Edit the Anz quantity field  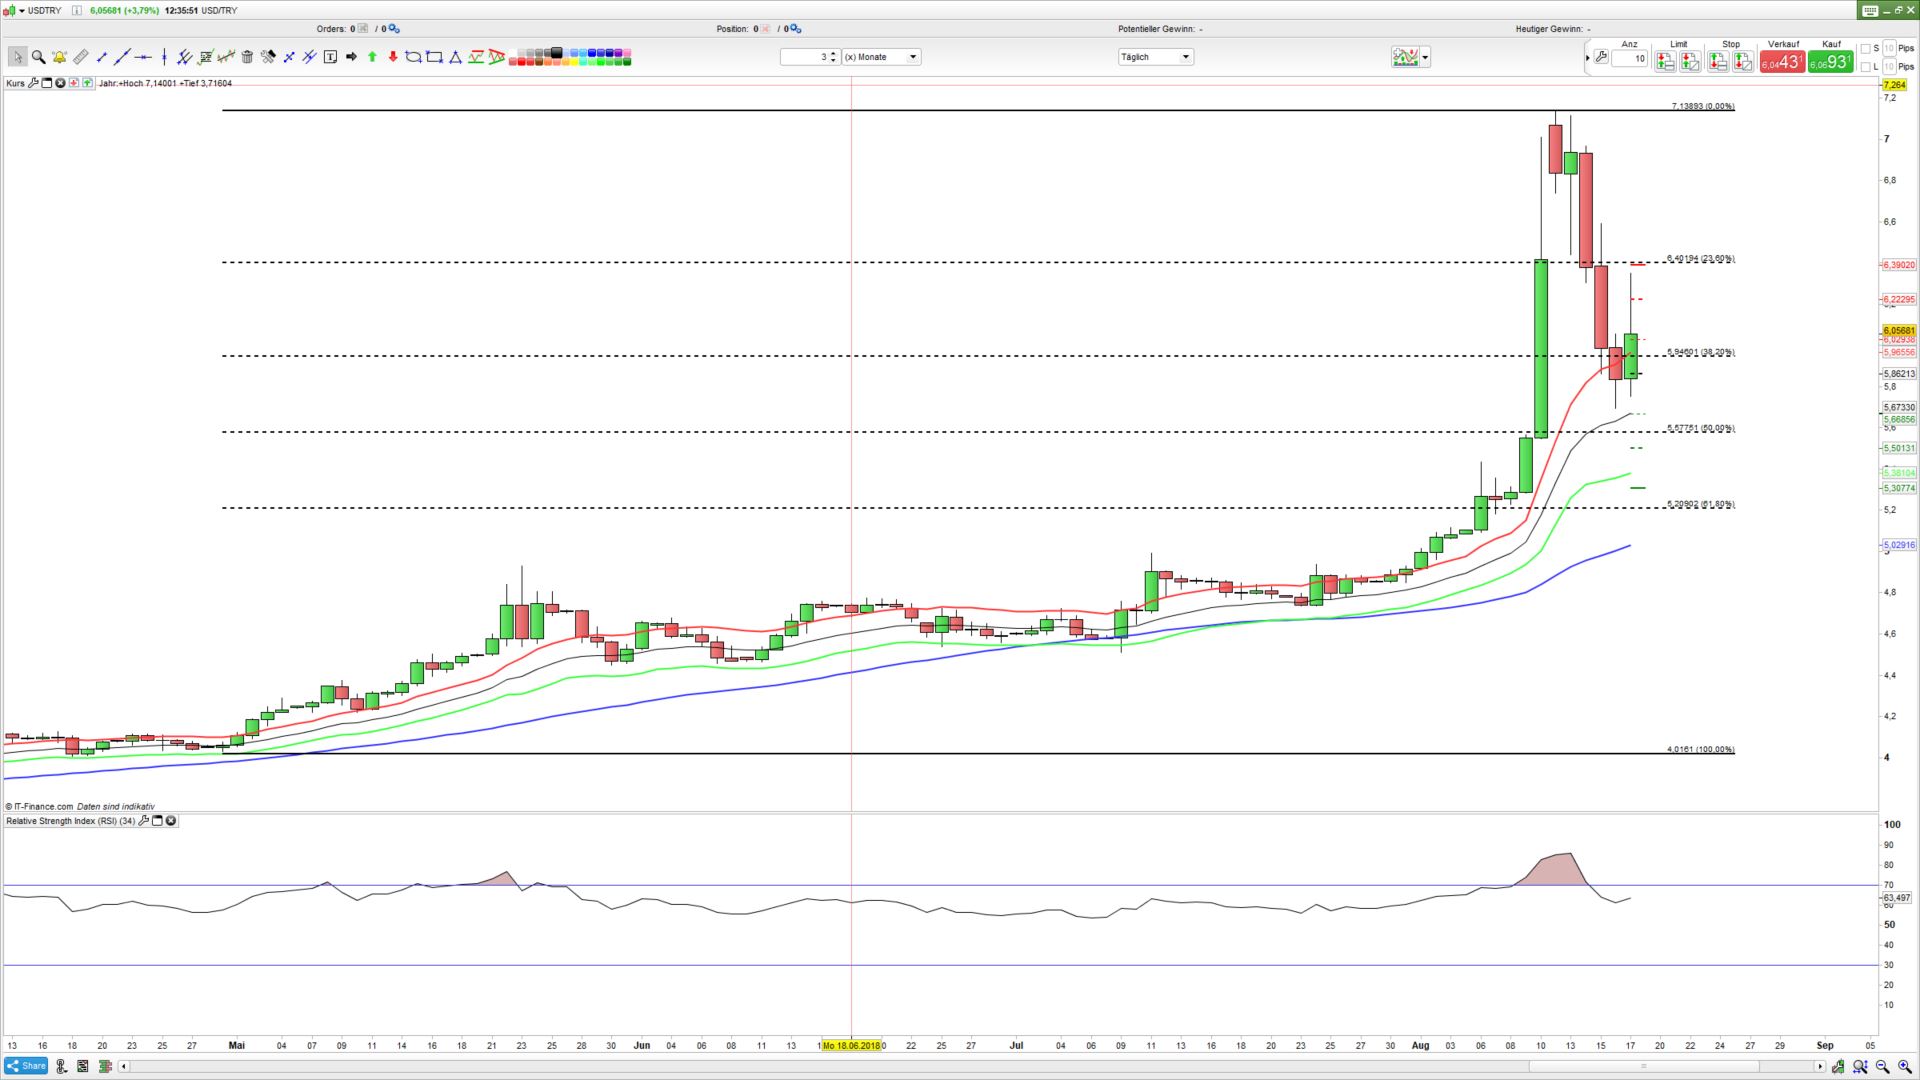[x=1630, y=59]
